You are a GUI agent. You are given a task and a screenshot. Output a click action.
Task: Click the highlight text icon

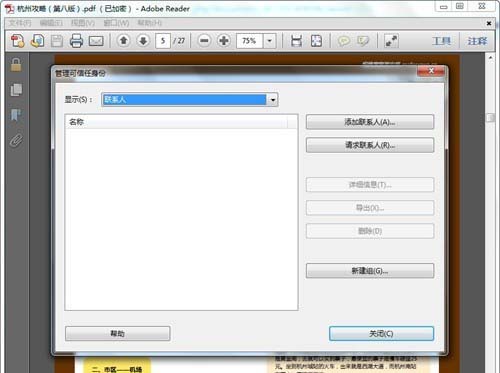click(363, 41)
